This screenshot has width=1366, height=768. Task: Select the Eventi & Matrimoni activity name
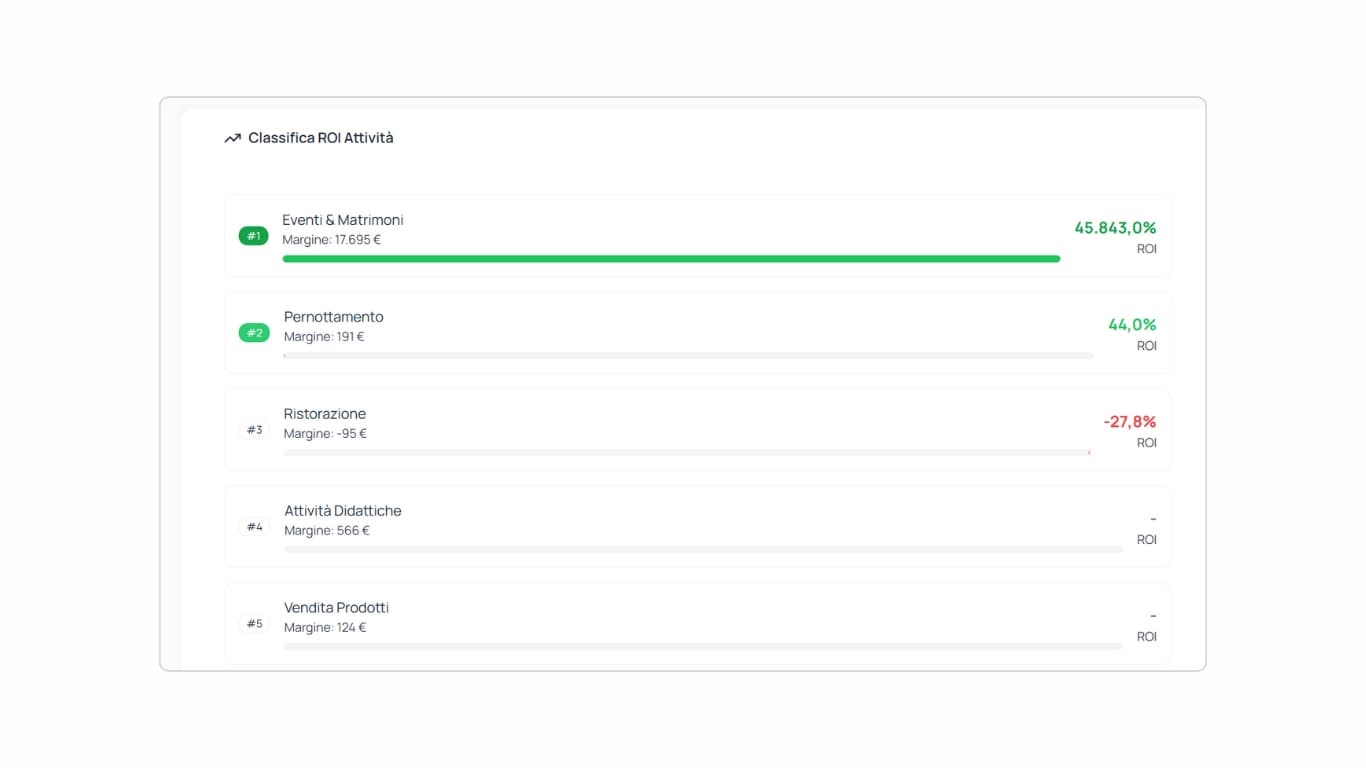(343, 220)
